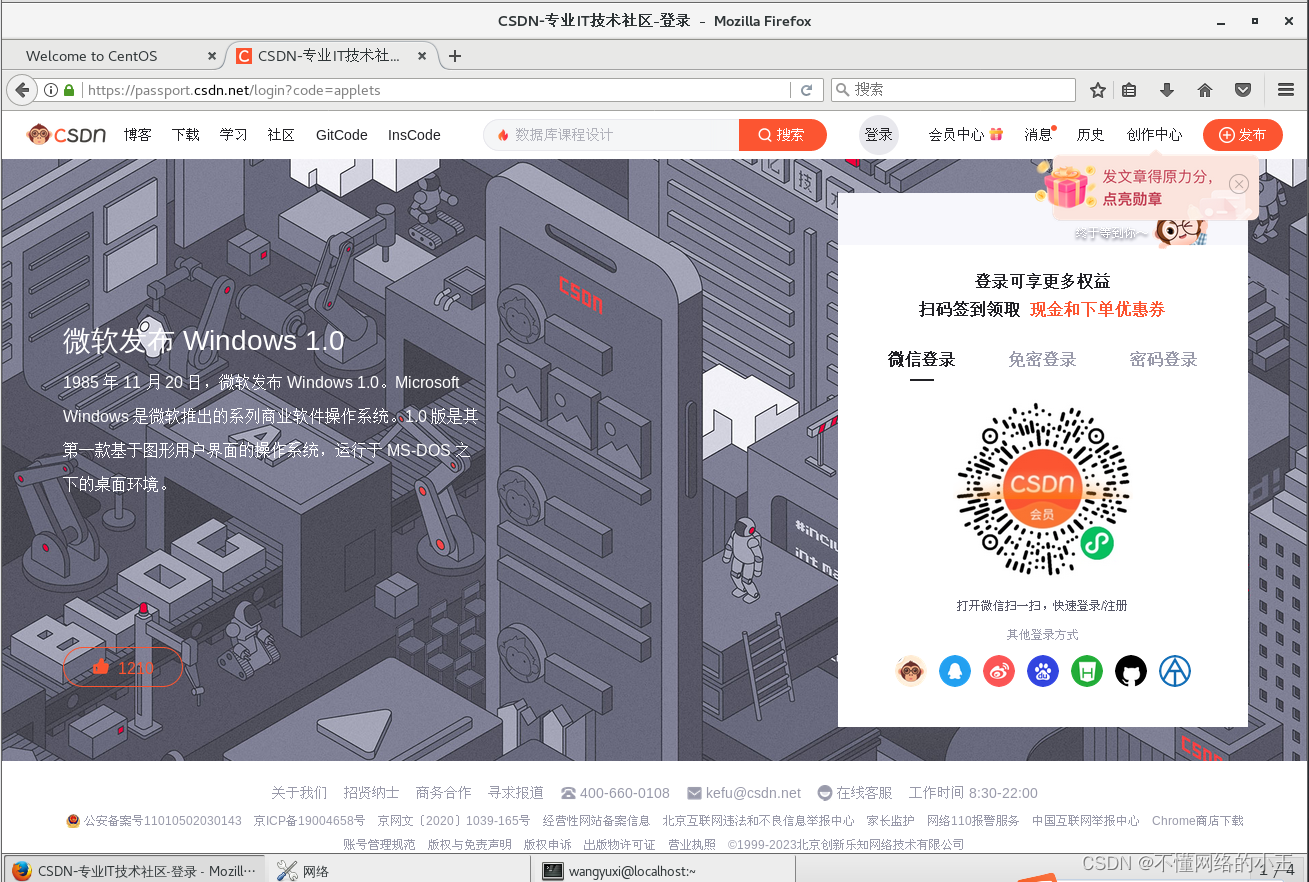Dismiss the 发文章得原力分 promo popup
Screen dimensions: 1309x882
1239,184
